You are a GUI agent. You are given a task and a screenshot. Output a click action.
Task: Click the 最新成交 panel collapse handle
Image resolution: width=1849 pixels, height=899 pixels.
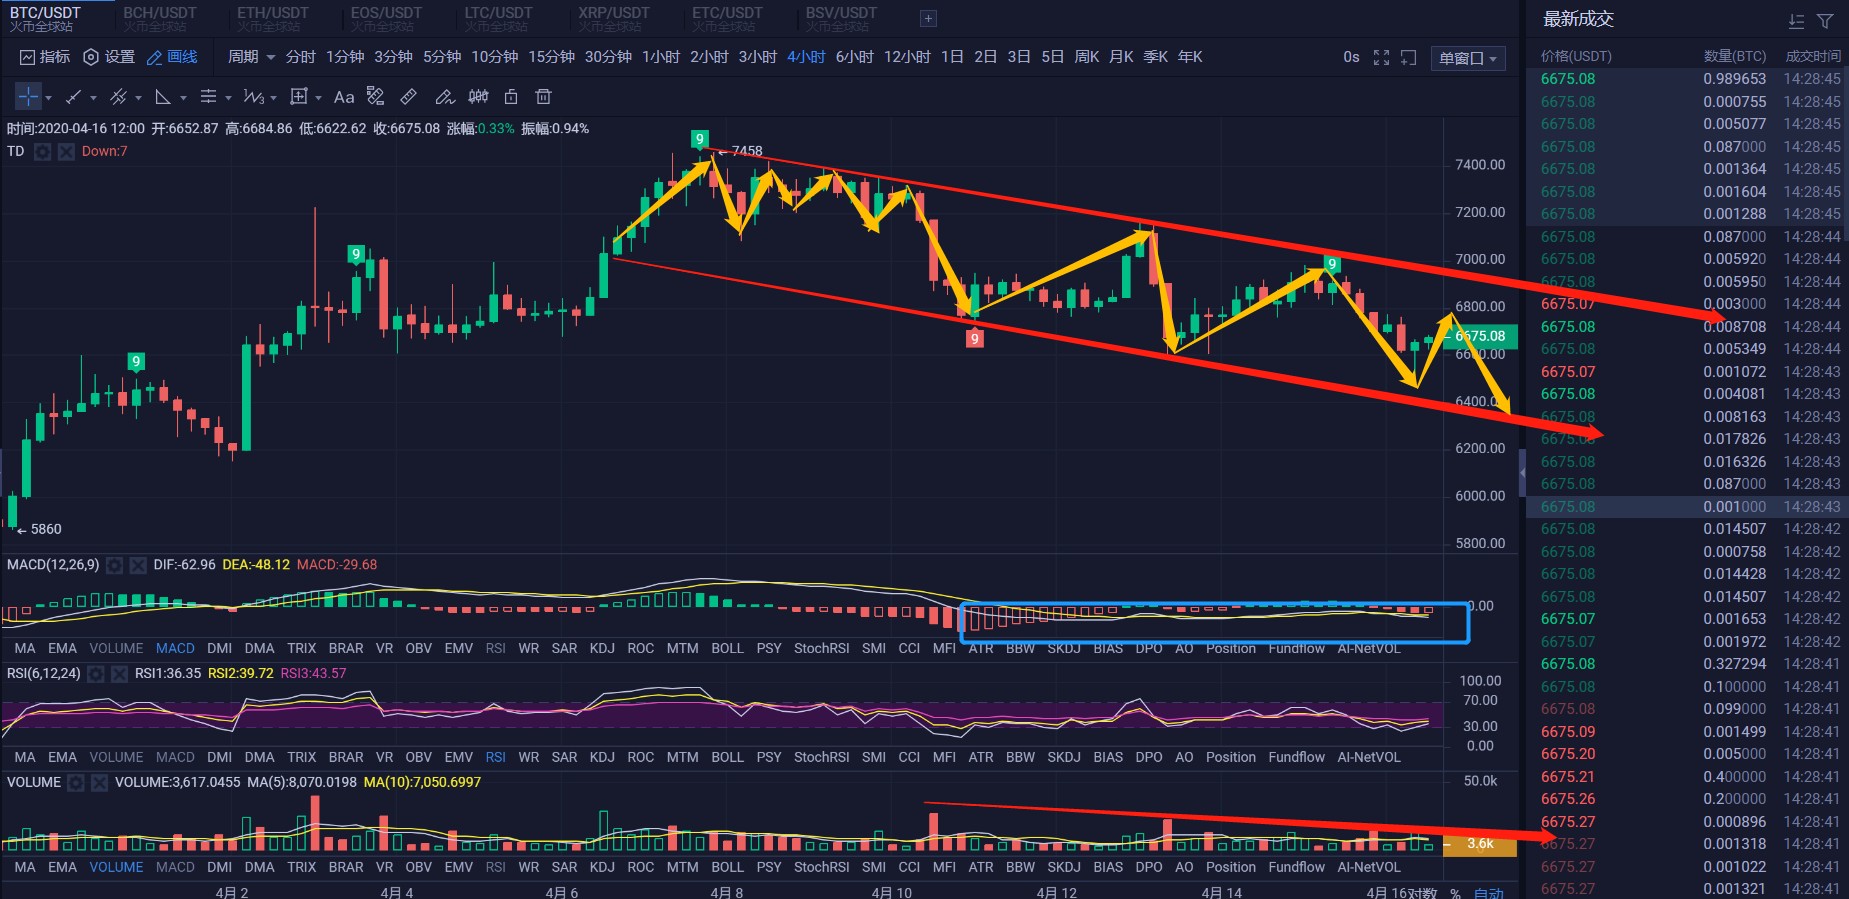point(1522,472)
